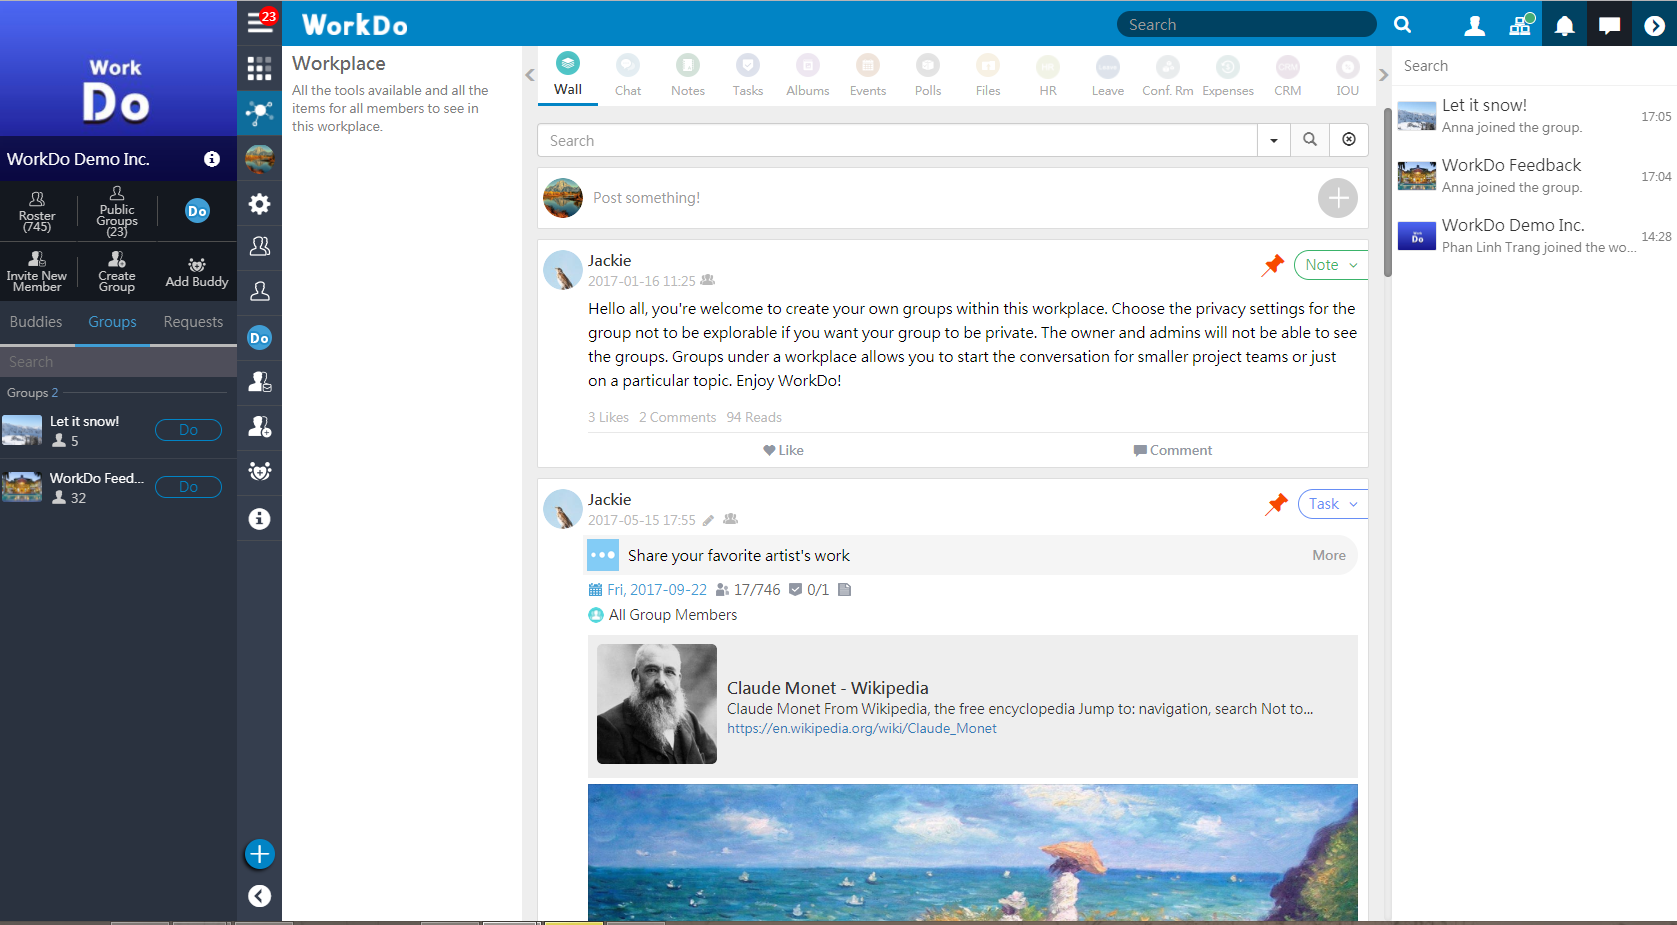Click the top bar search magnifier icon
This screenshot has height=925, width=1677.
(x=1403, y=25)
